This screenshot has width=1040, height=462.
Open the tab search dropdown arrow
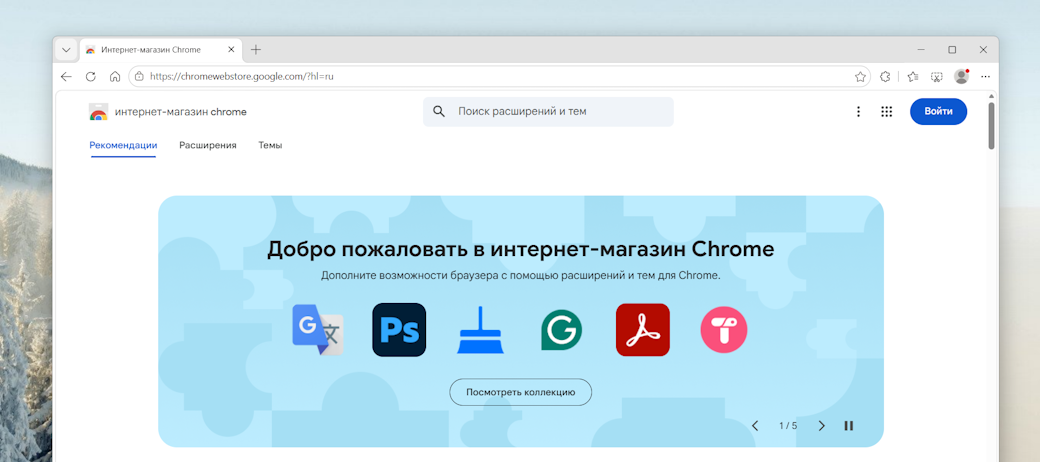[66, 50]
